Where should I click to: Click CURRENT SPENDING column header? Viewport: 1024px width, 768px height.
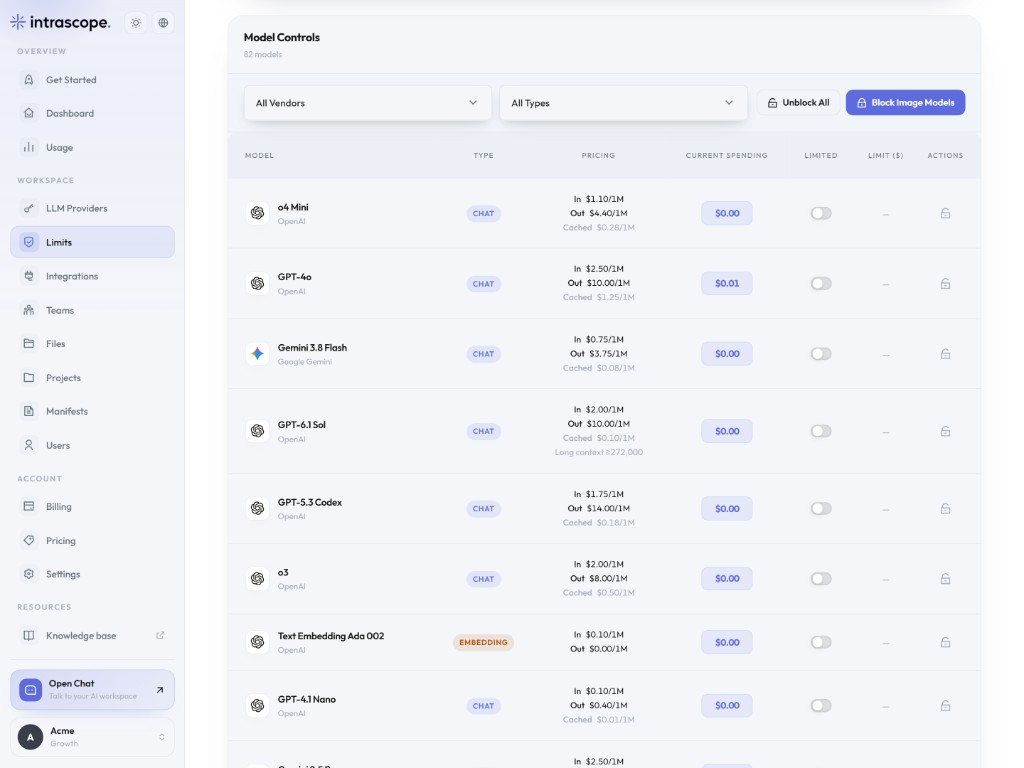coord(726,155)
